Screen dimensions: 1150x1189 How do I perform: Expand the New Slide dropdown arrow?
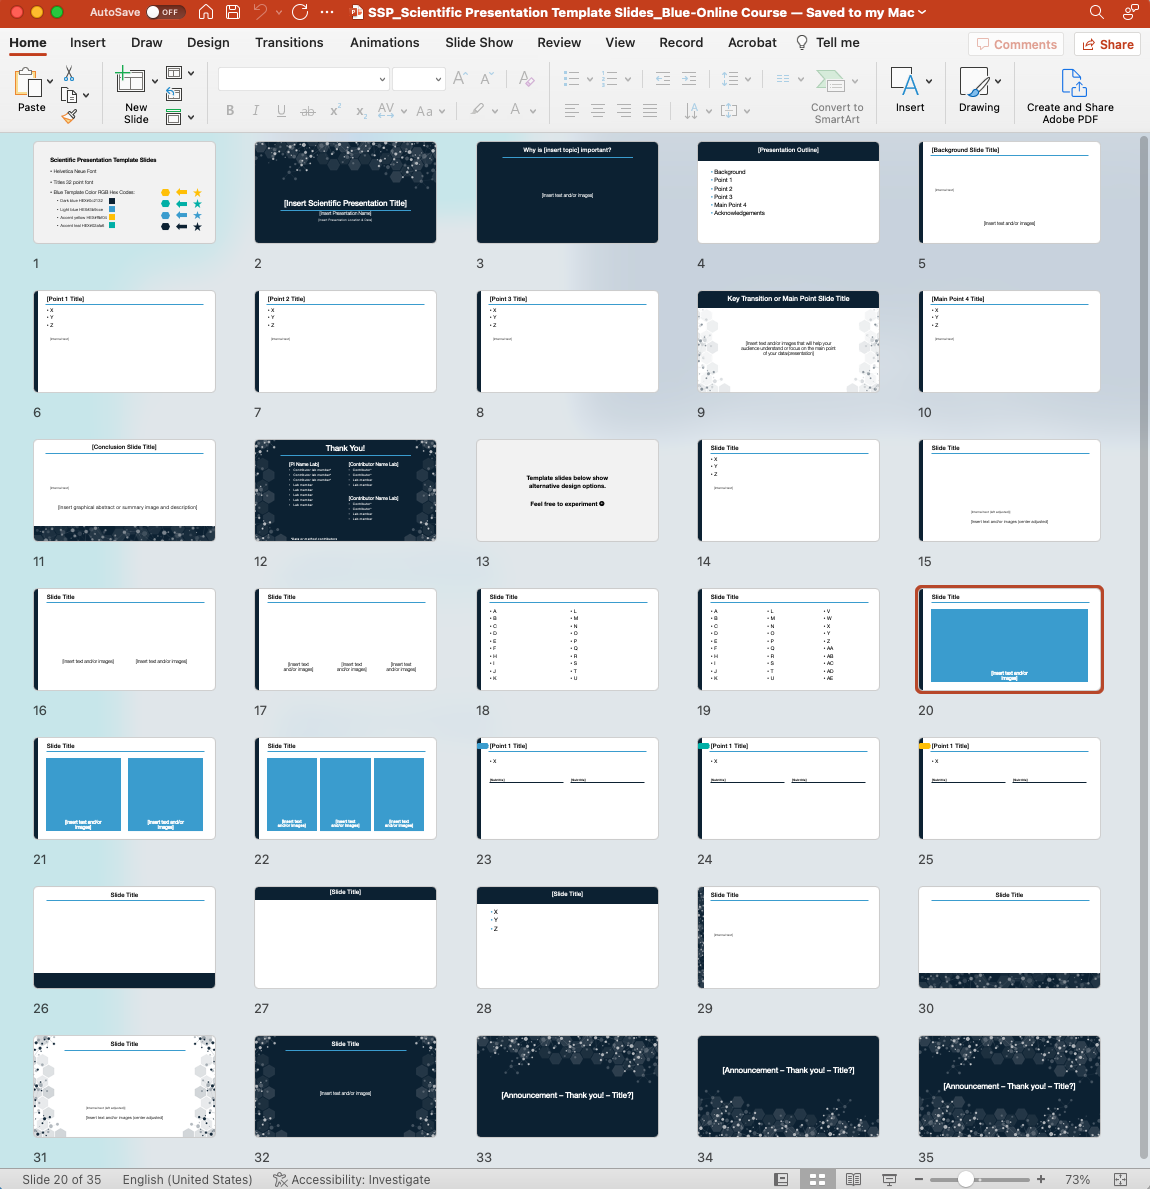click(155, 81)
